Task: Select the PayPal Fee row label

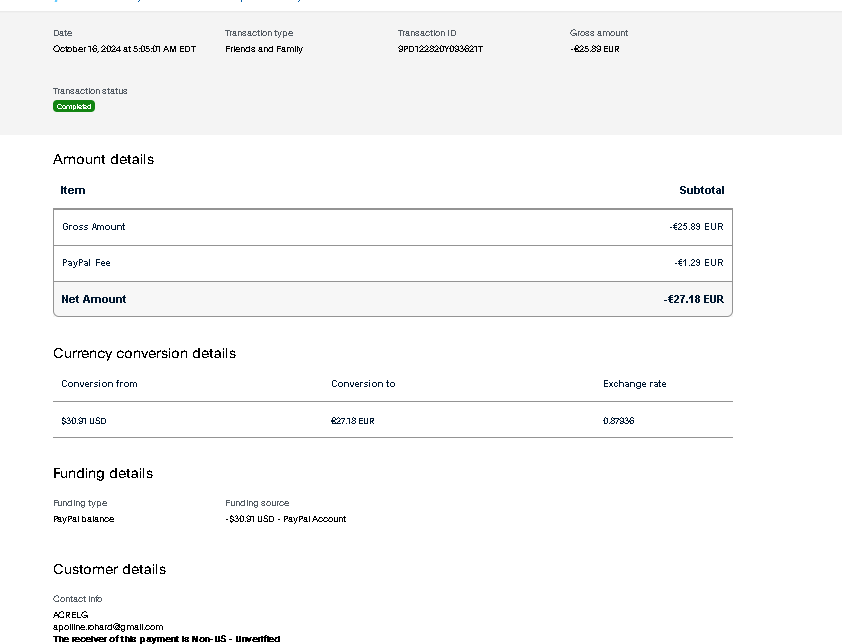Action: 86,263
